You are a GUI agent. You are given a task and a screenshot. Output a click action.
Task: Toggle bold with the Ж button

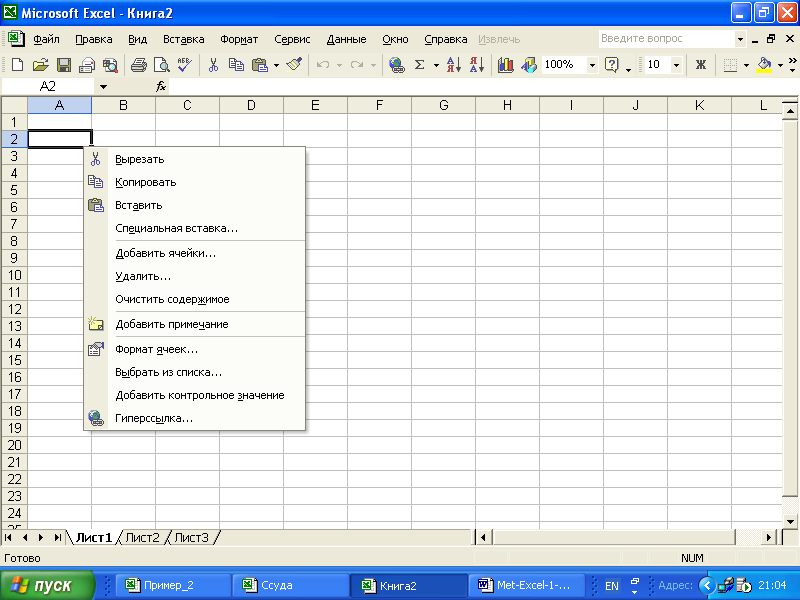701,65
